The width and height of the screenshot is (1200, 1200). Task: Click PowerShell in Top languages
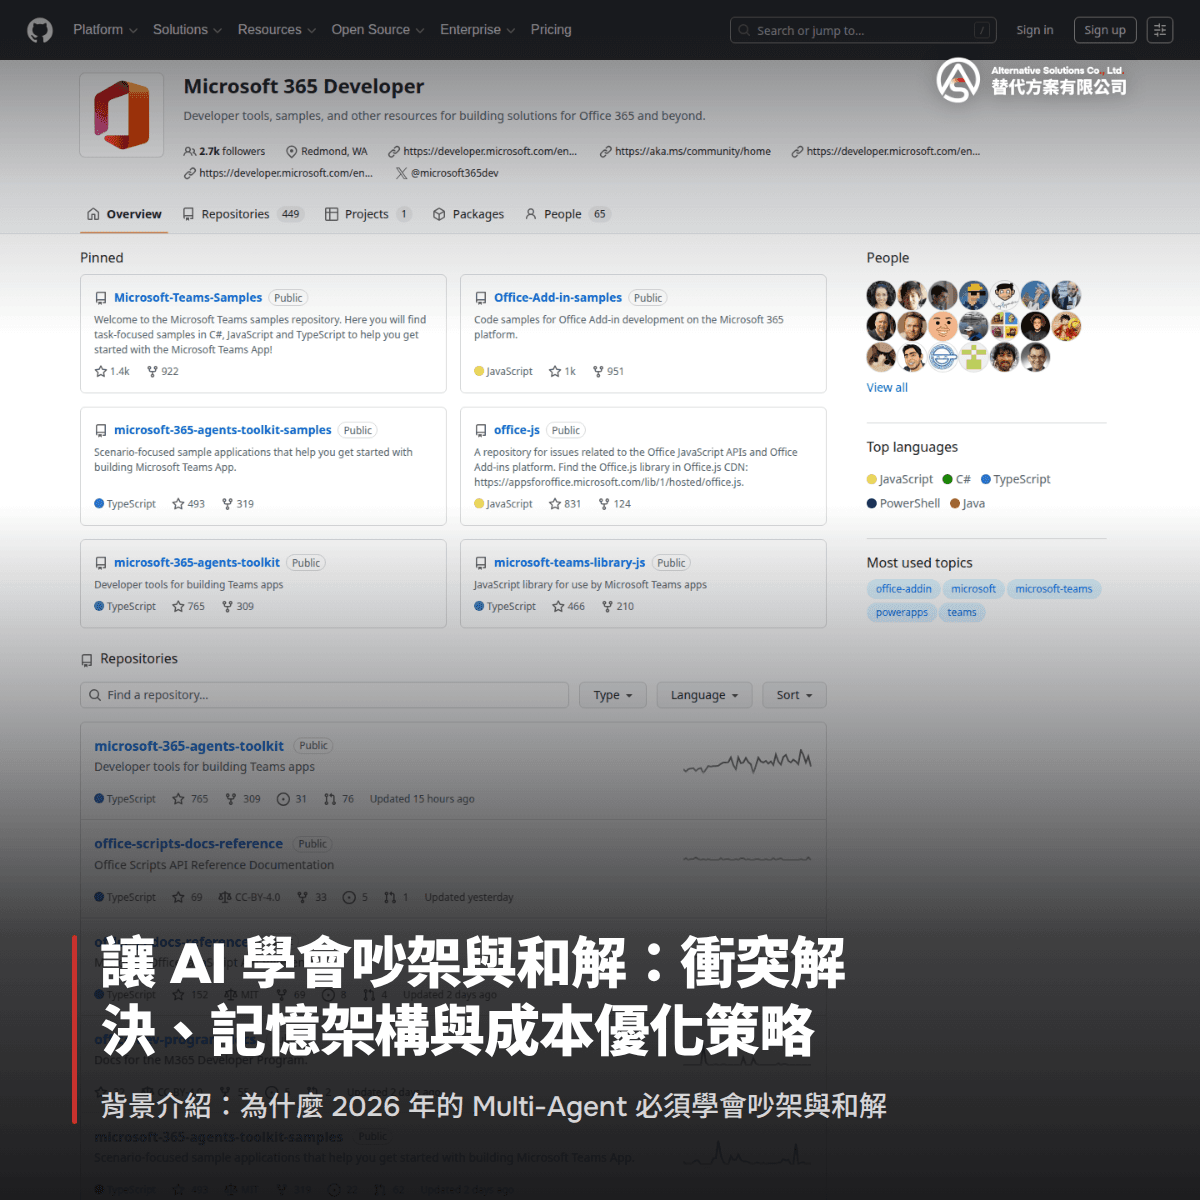[x=904, y=503]
